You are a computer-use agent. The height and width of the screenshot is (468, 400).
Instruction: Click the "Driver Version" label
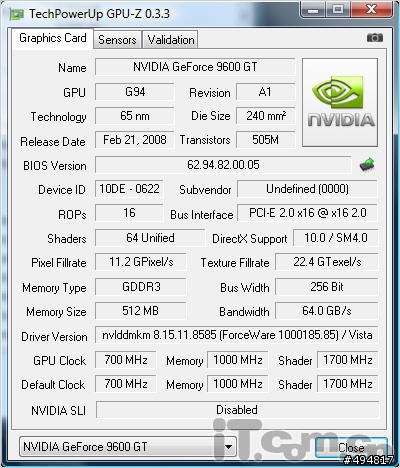pyautogui.click(x=54, y=337)
